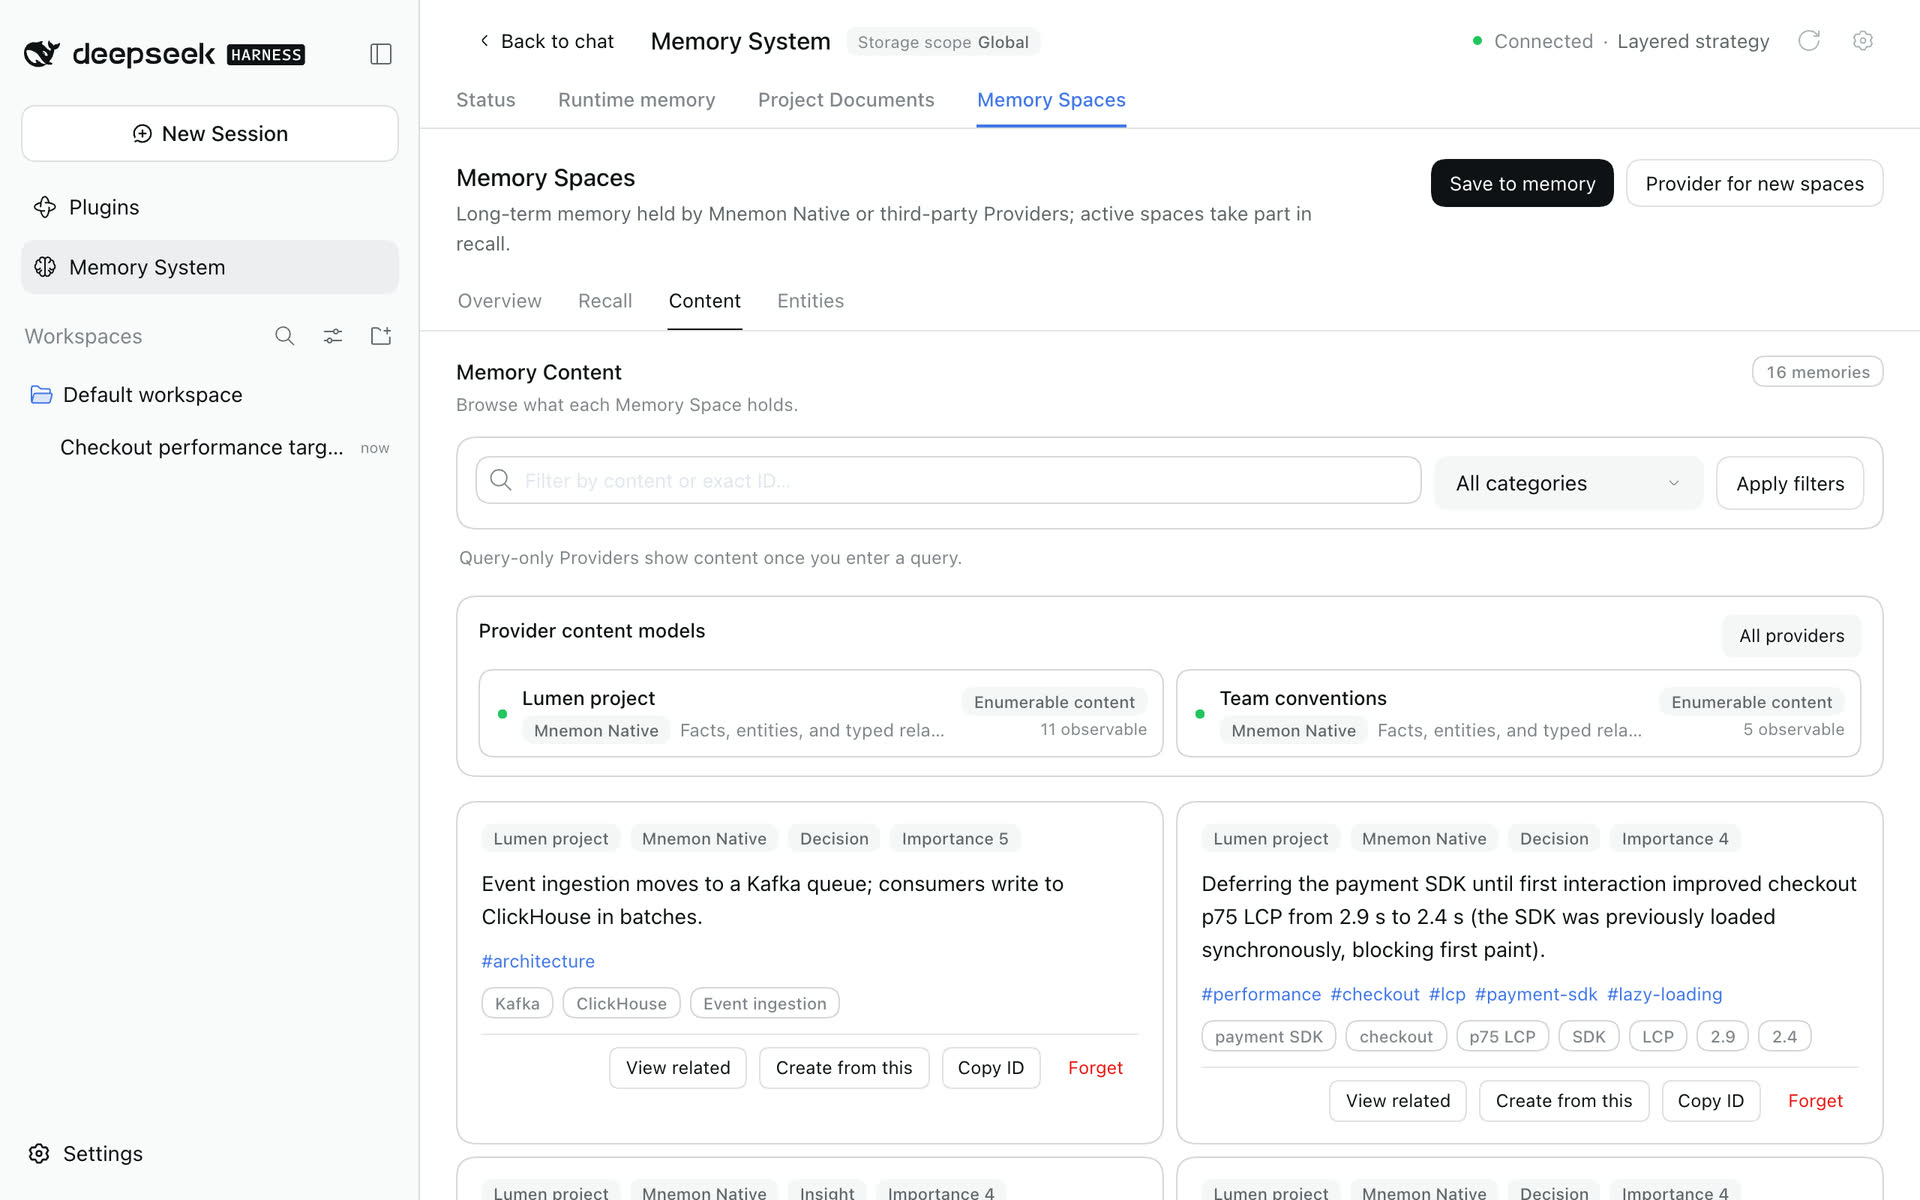The image size is (1920, 1200).
Task: Copy ID of payment SDK memory
Action: [1711, 1101]
